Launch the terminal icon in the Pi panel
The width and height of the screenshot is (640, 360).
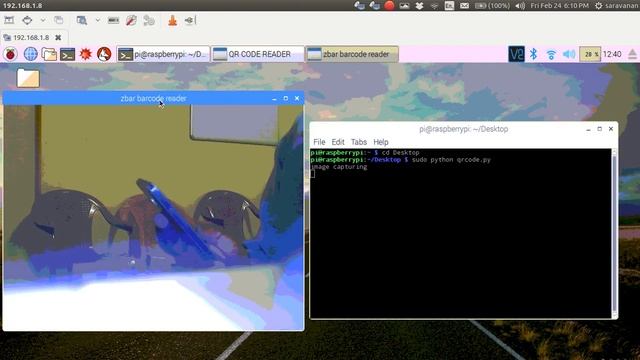(x=67, y=54)
